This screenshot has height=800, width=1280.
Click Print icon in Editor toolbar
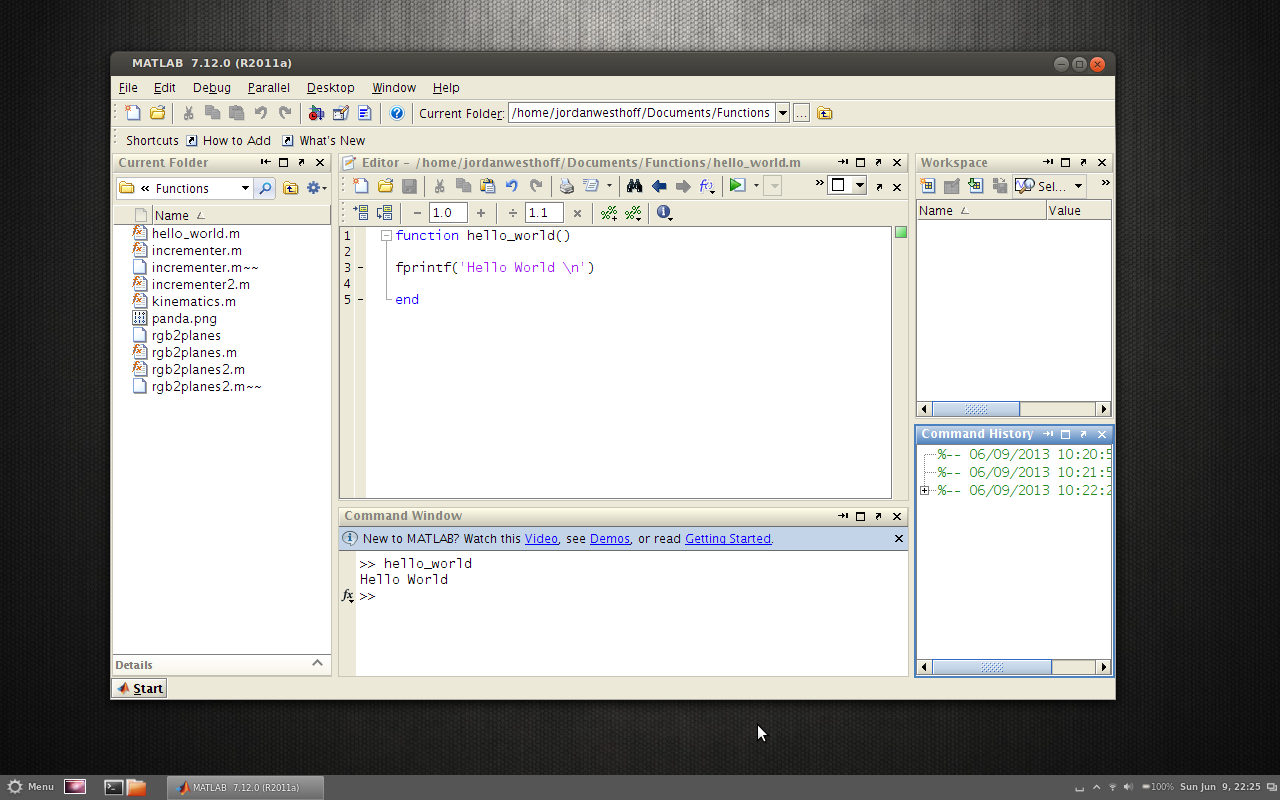click(x=567, y=186)
